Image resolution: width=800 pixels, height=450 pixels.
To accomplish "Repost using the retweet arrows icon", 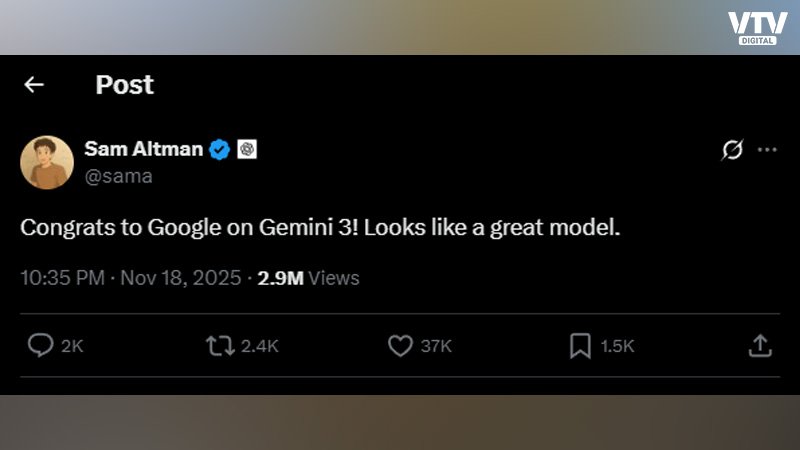I will 220,345.
